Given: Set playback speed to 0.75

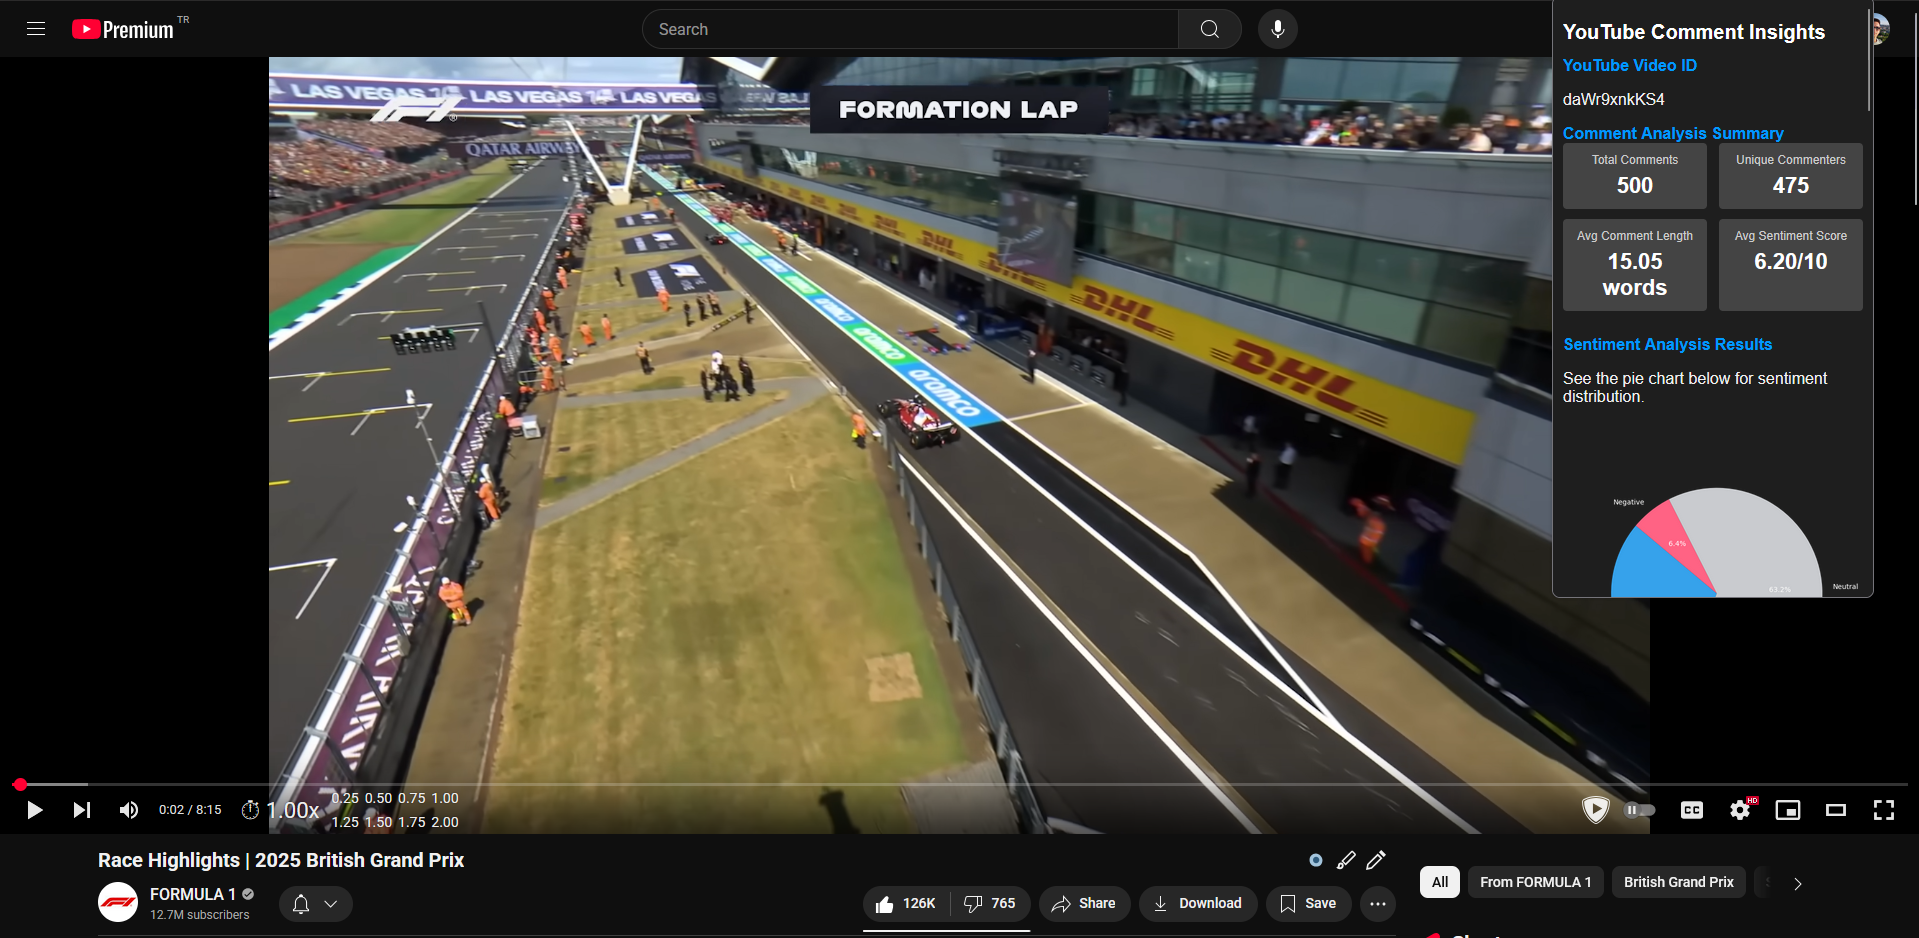Looking at the screenshot, I should coord(412,798).
